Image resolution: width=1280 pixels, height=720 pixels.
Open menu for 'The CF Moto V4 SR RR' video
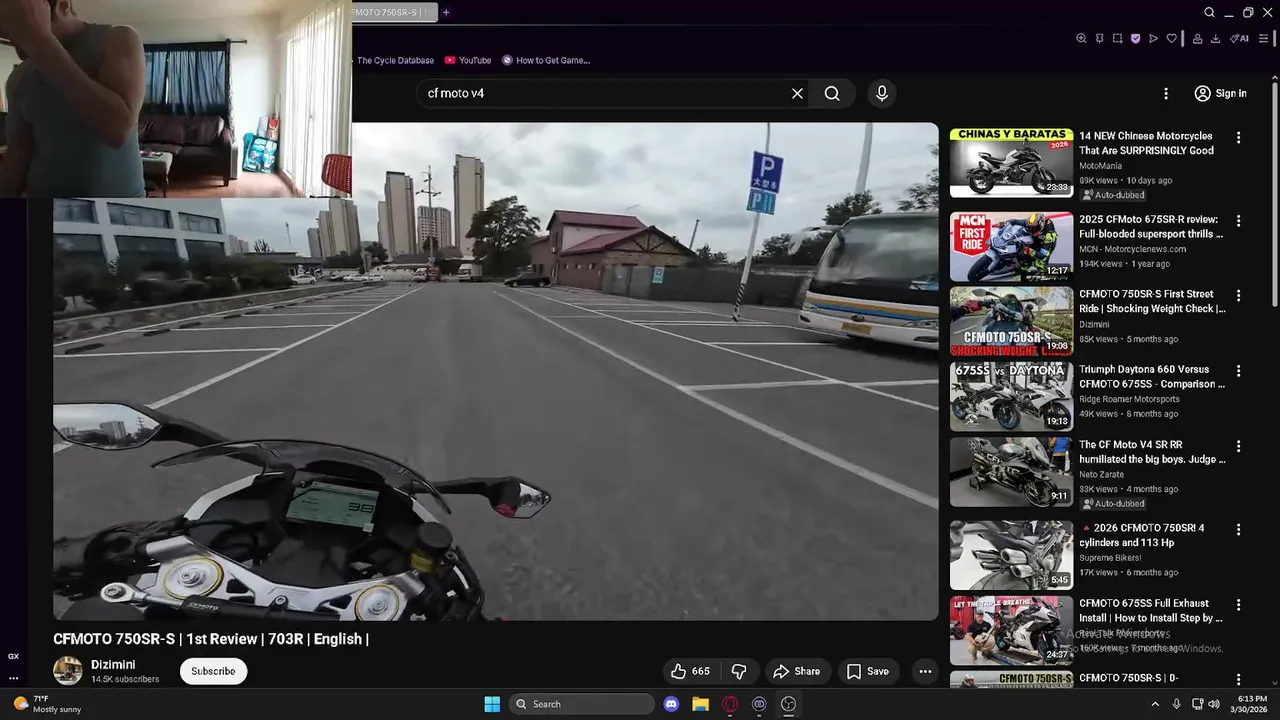(1238, 445)
